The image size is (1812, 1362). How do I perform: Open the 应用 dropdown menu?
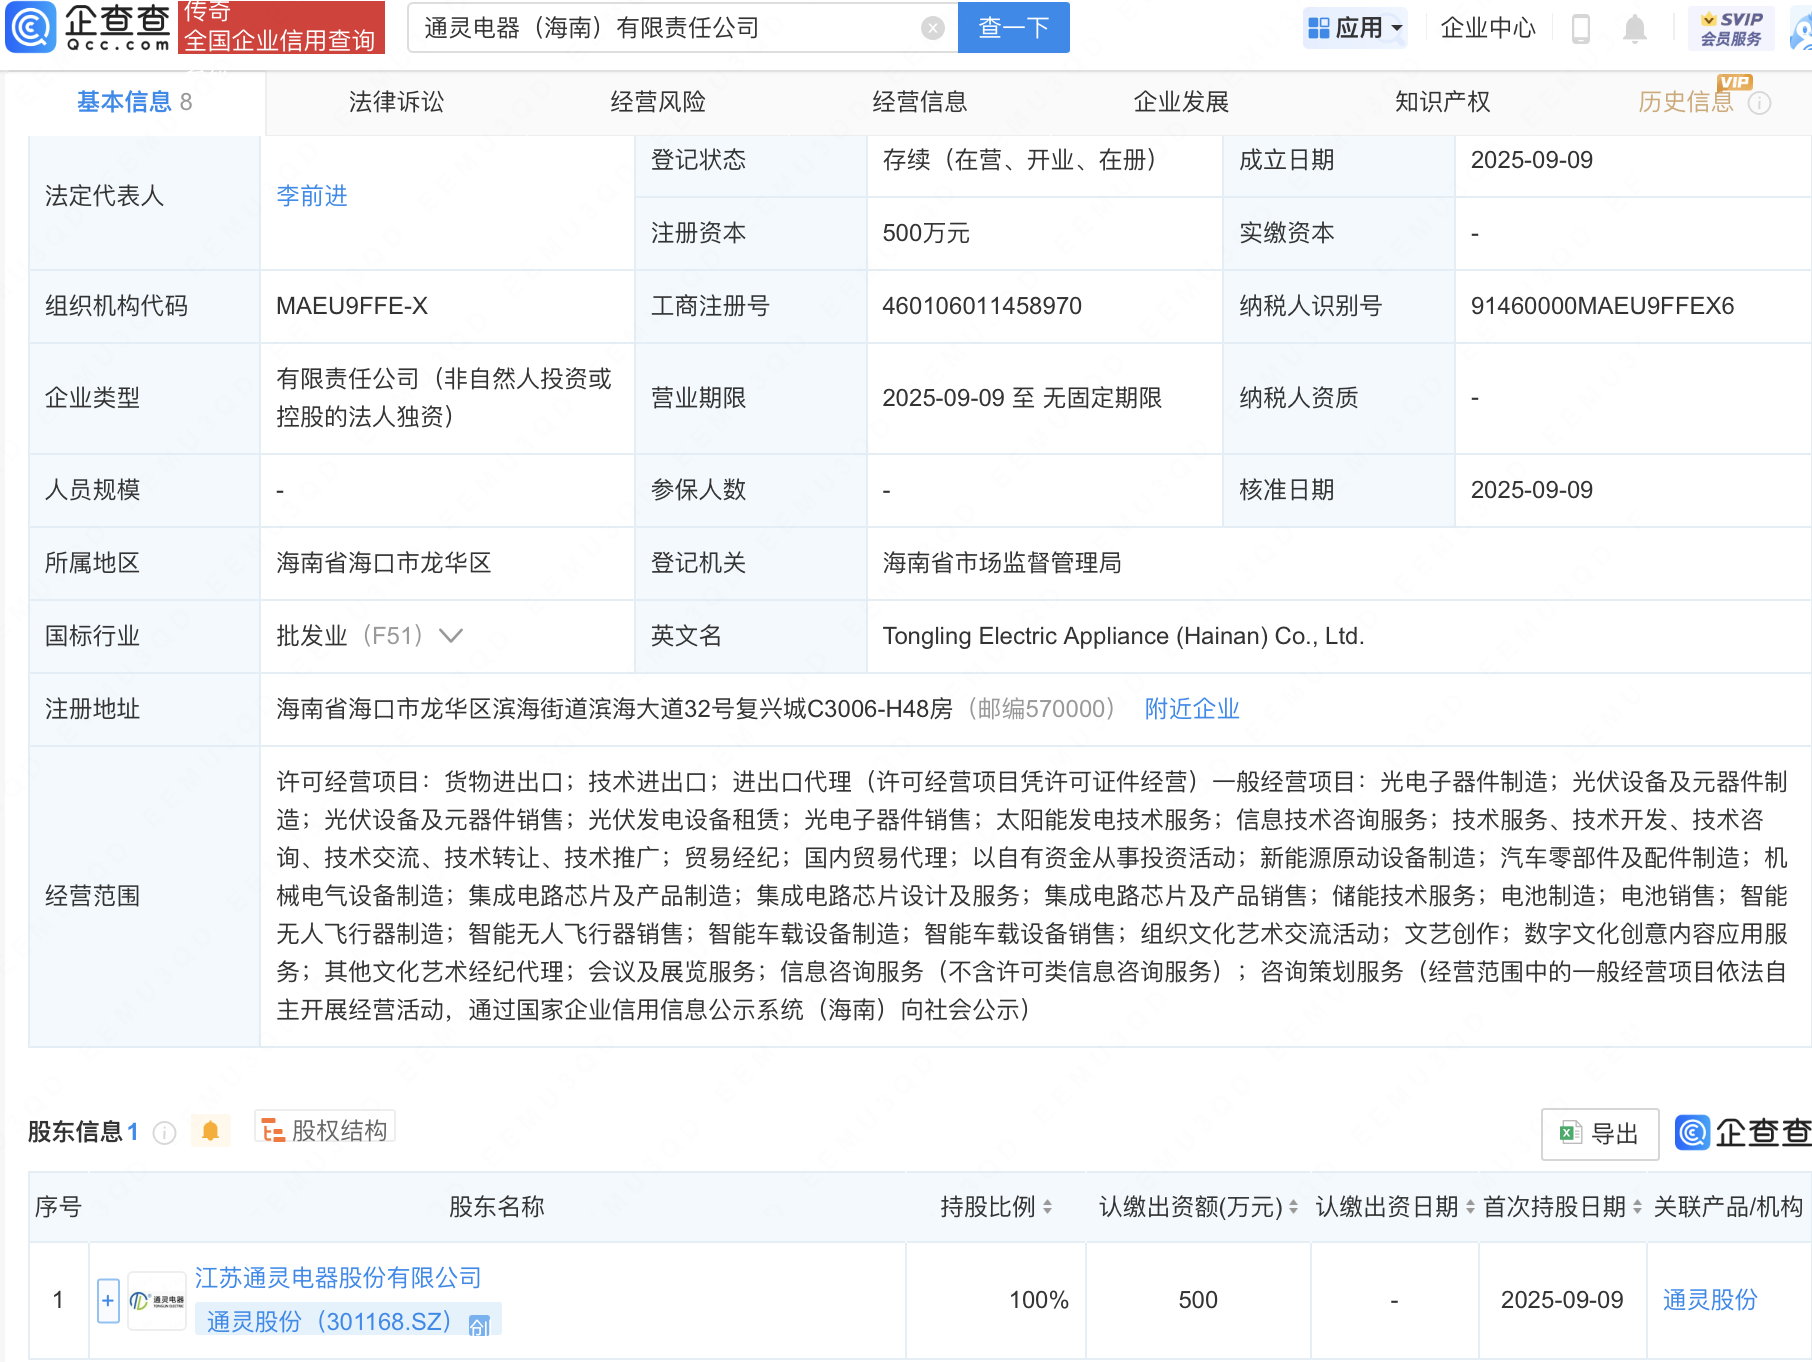[x=1355, y=28]
